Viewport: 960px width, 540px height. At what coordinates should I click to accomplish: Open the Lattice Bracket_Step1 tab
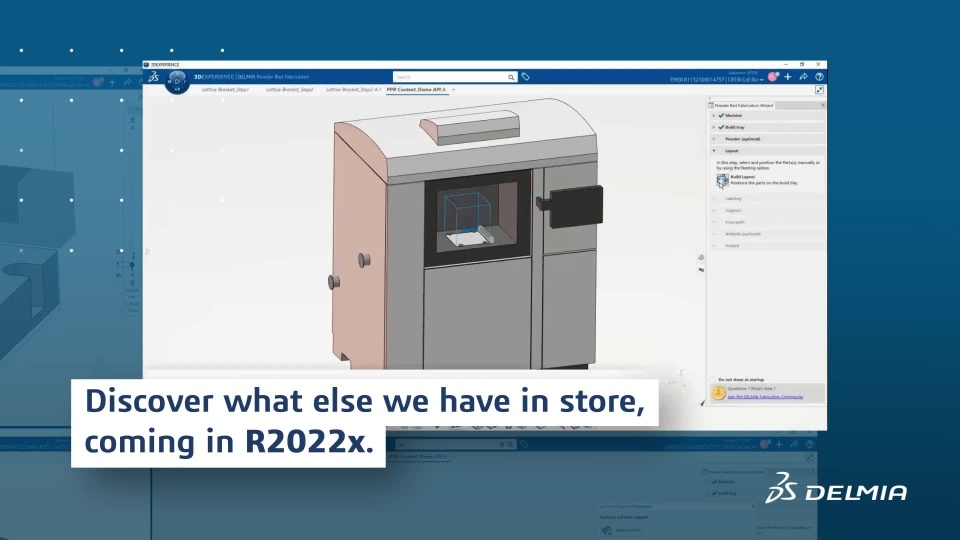coord(225,90)
